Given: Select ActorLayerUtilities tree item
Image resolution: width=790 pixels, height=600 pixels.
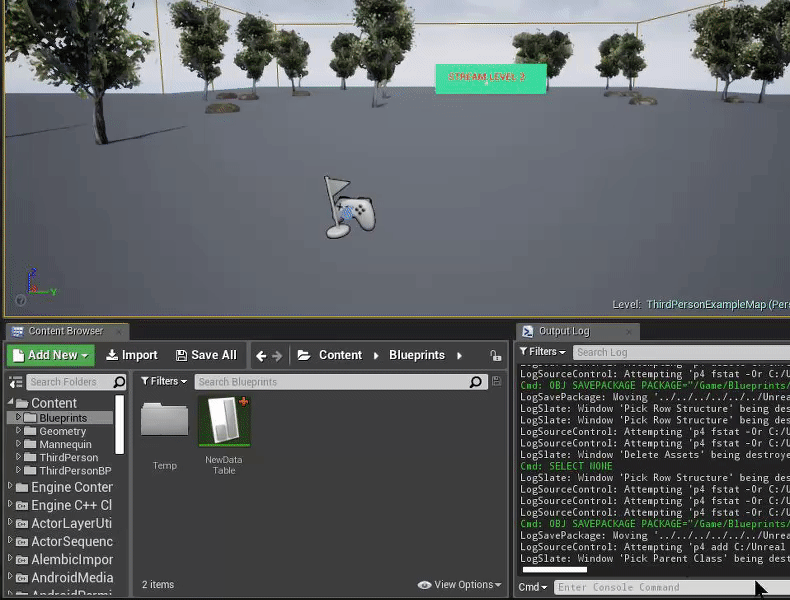Looking at the screenshot, I should tap(72, 523).
